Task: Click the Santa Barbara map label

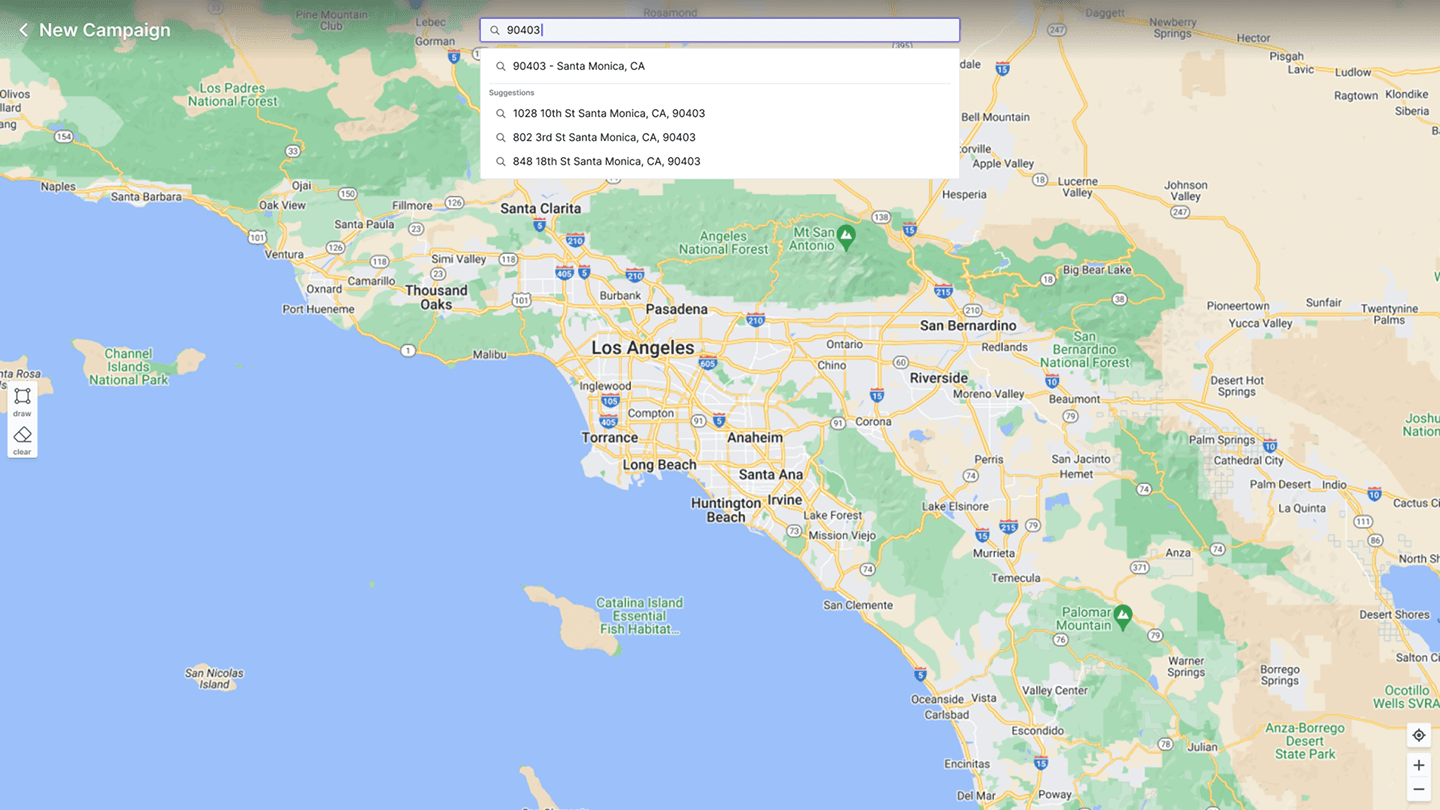Action: pyautogui.click(x=146, y=197)
